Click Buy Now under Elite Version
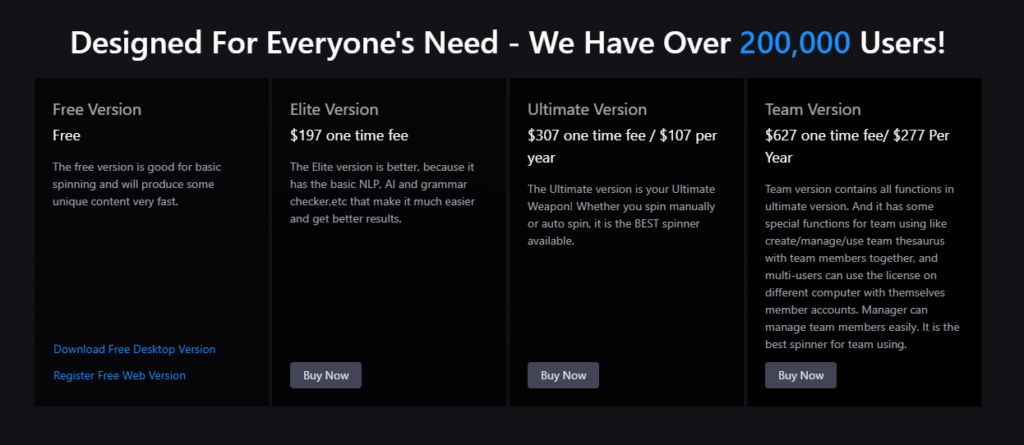Image resolution: width=1024 pixels, height=445 pixels. click(x=326, y=375)
